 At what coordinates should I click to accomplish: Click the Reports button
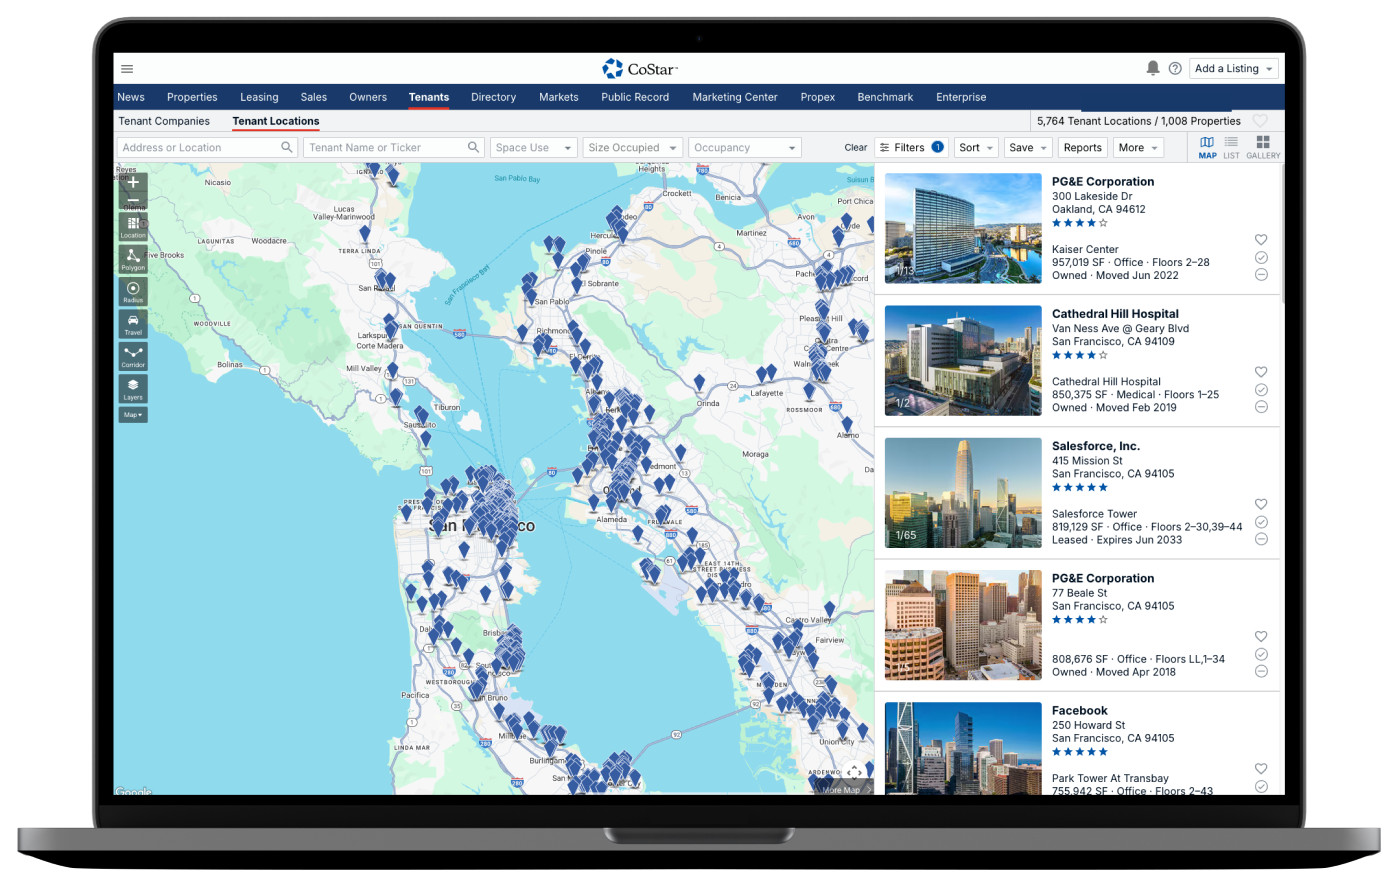(1082, 148)
